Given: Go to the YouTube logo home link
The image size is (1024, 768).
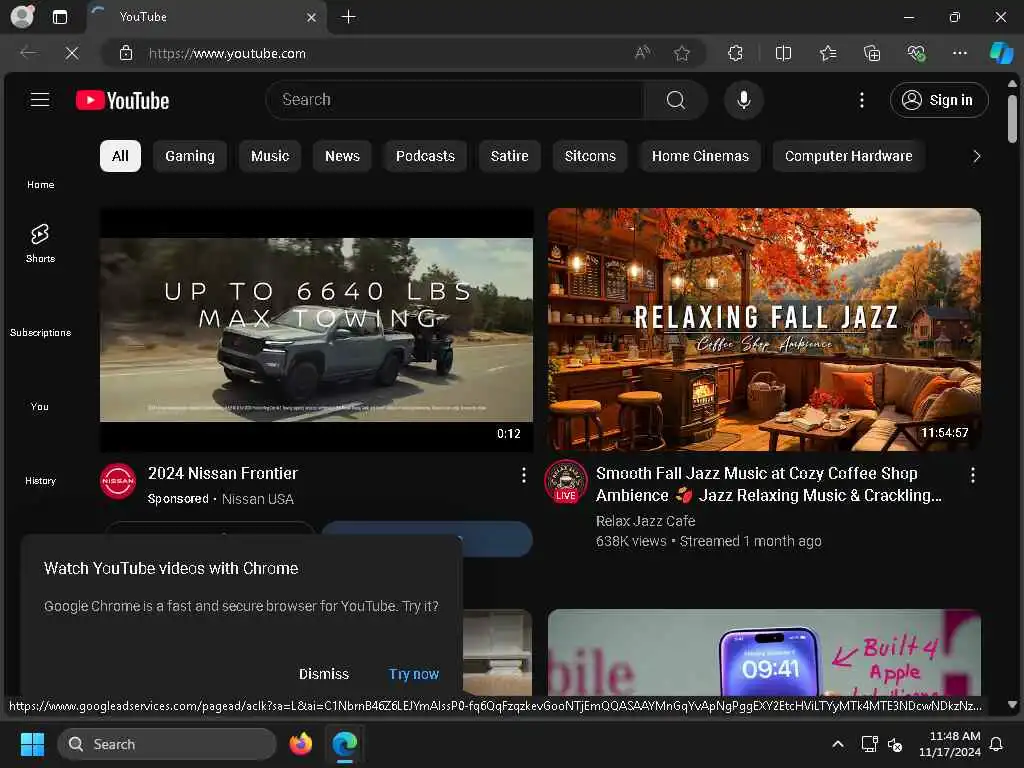Looking at the screenshot, I should point(122,101).
